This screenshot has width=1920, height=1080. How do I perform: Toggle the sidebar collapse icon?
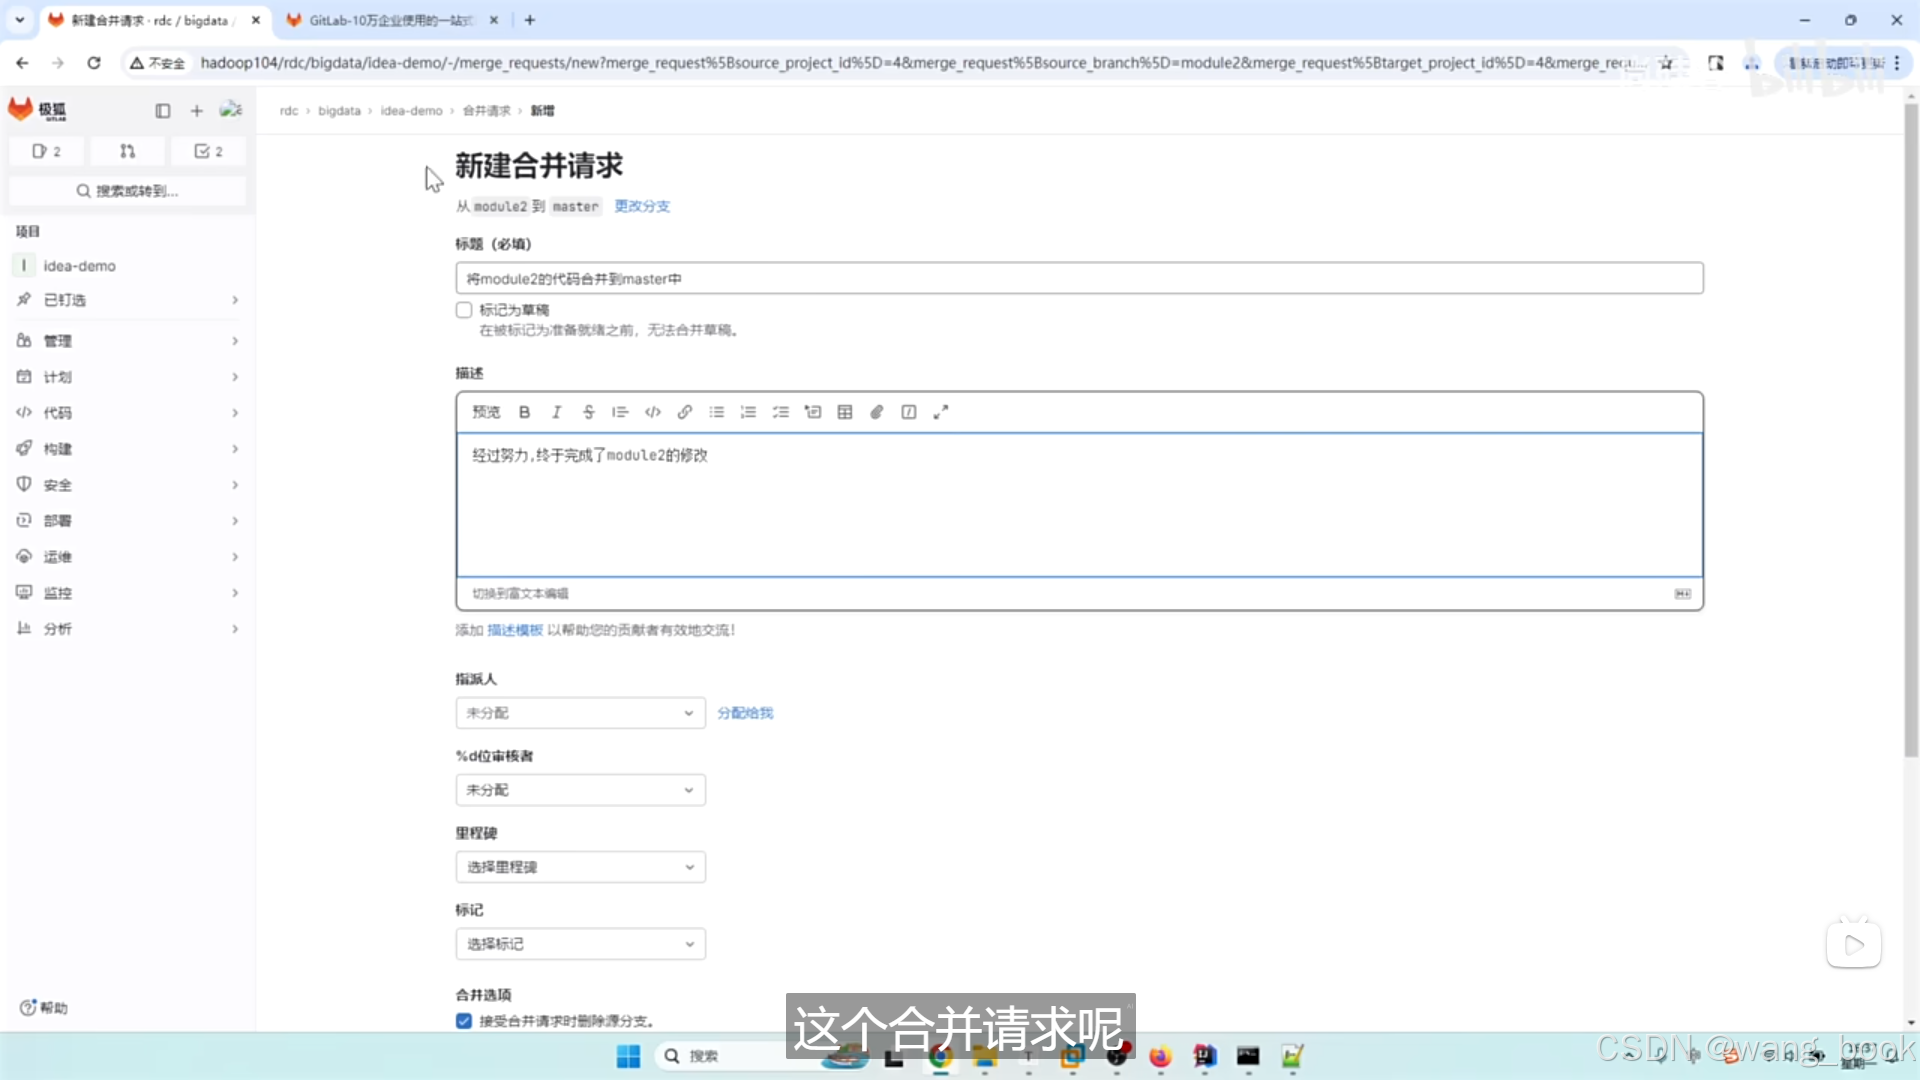pyautogui.click(x=162, y=111)
